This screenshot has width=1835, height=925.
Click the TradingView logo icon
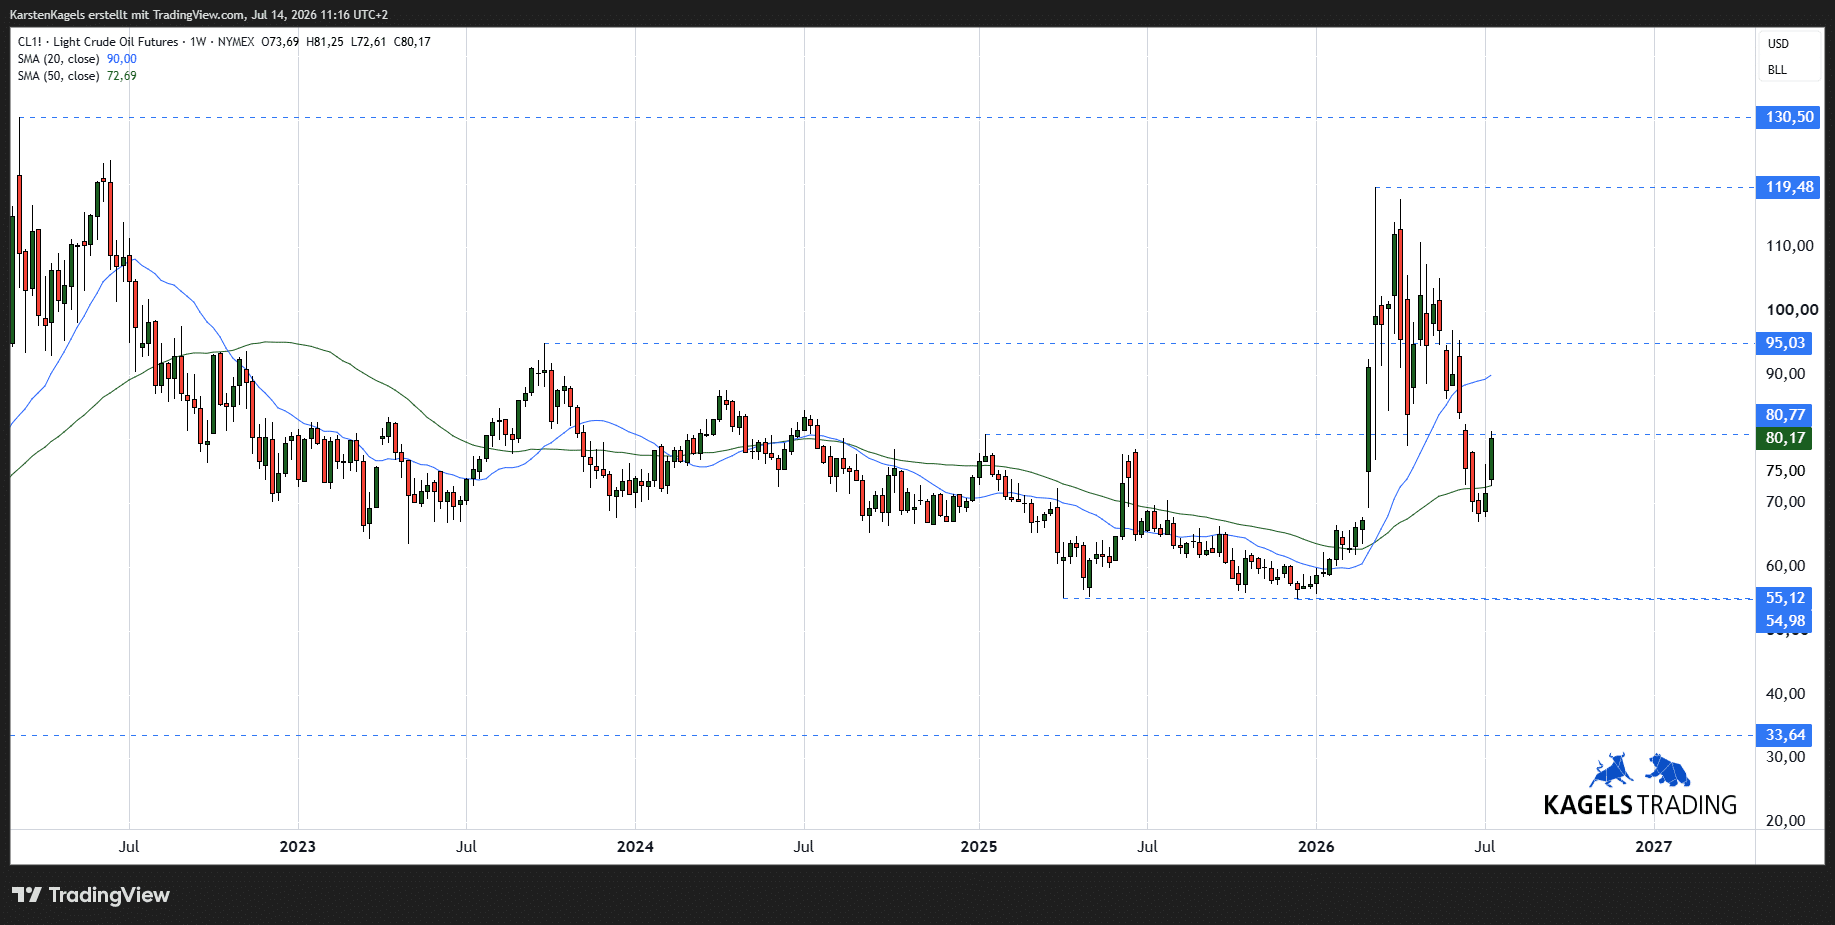pos(26,895)
